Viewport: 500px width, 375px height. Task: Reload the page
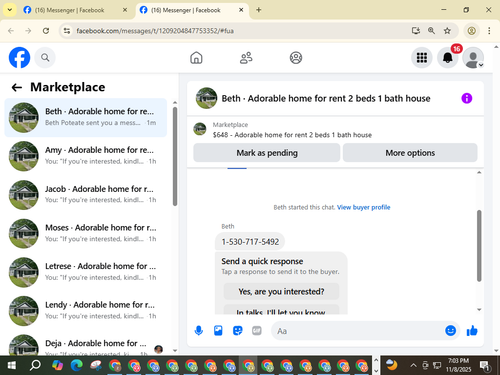point(46,31)
